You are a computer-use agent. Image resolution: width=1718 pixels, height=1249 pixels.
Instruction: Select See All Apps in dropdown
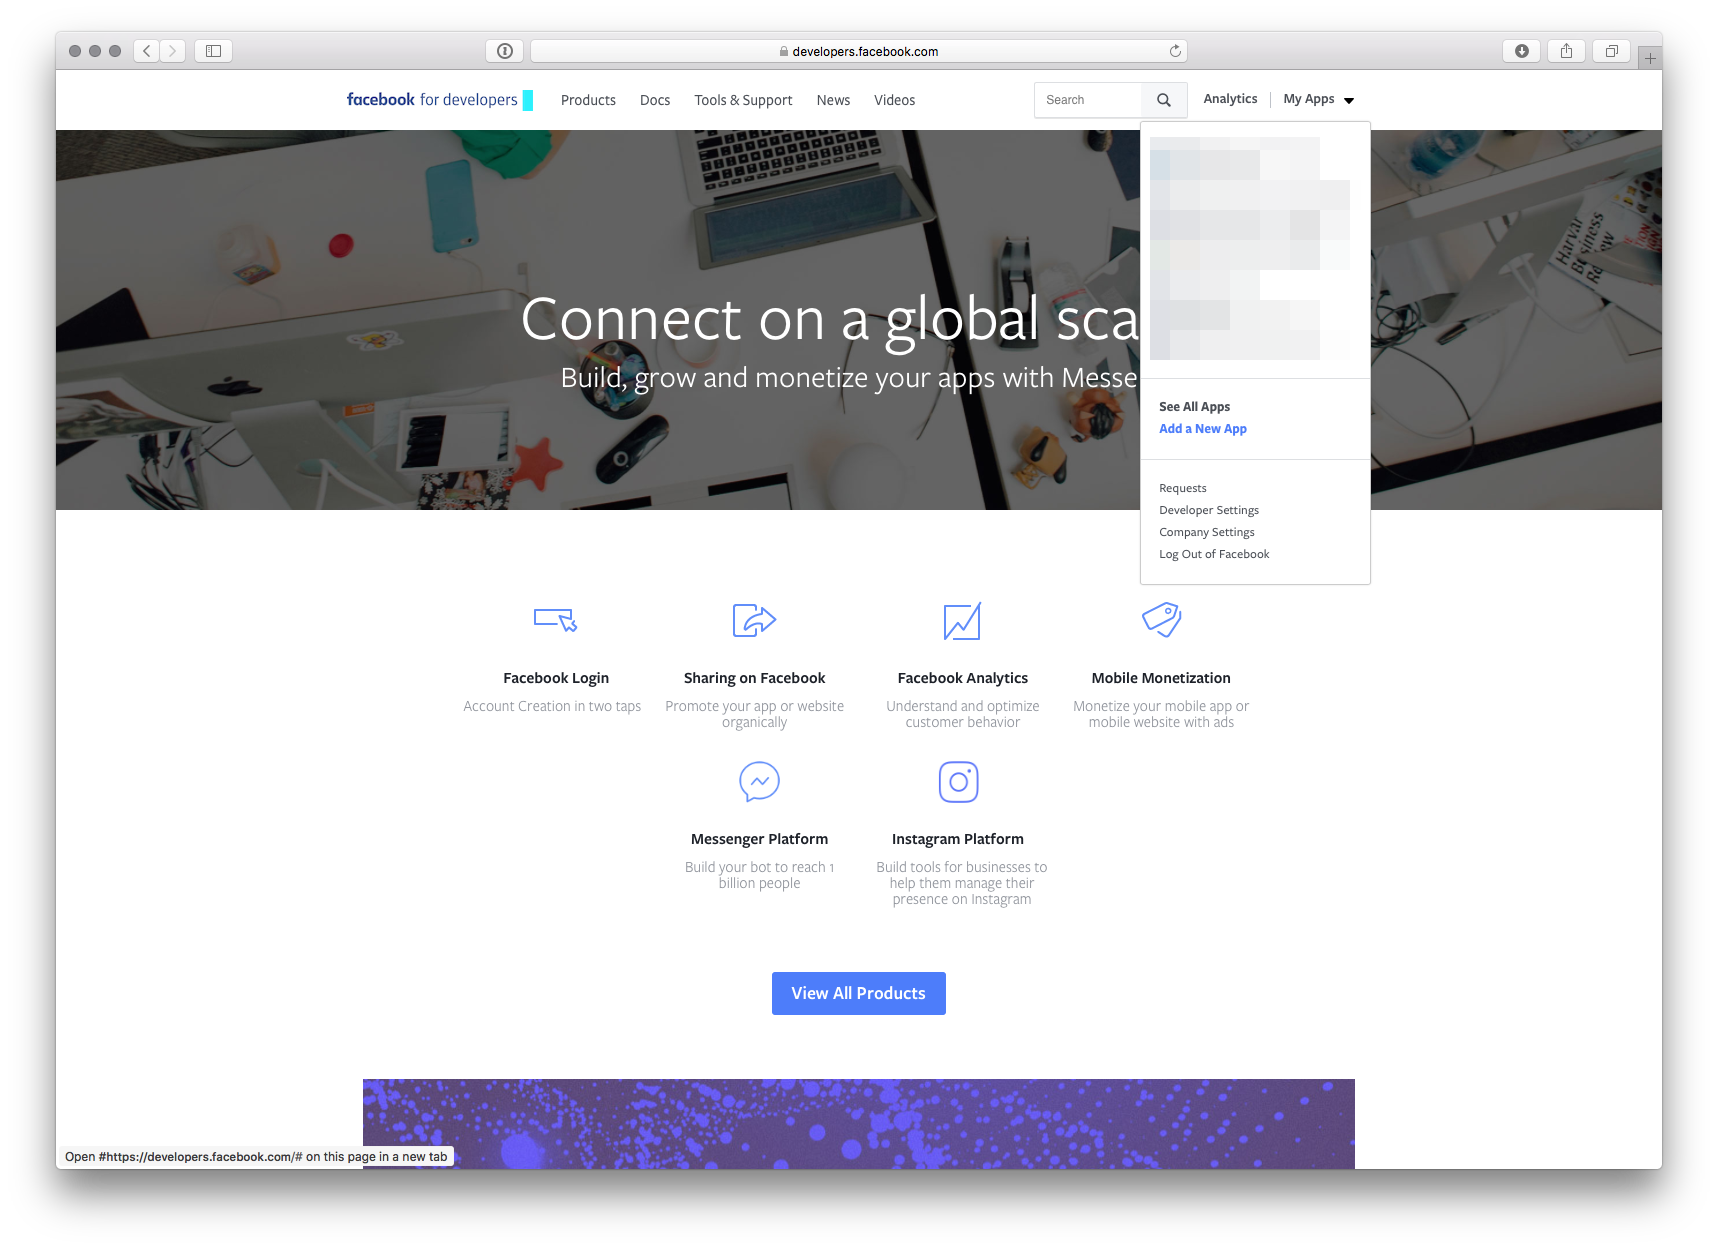(x=1194, y=407)
